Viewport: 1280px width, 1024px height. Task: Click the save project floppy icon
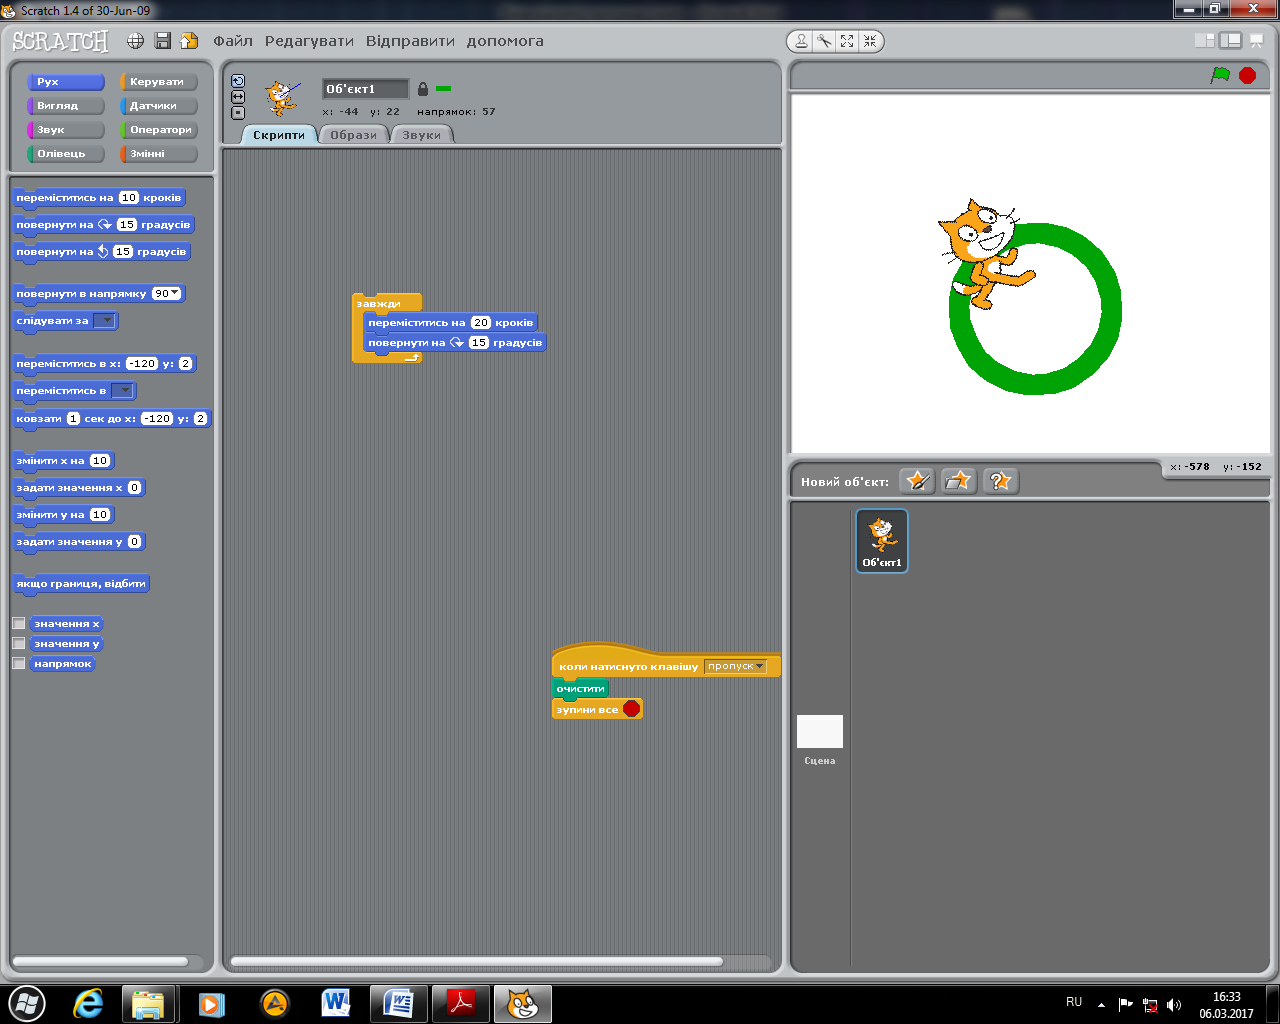pyautogui.click(x=162, y=41)
